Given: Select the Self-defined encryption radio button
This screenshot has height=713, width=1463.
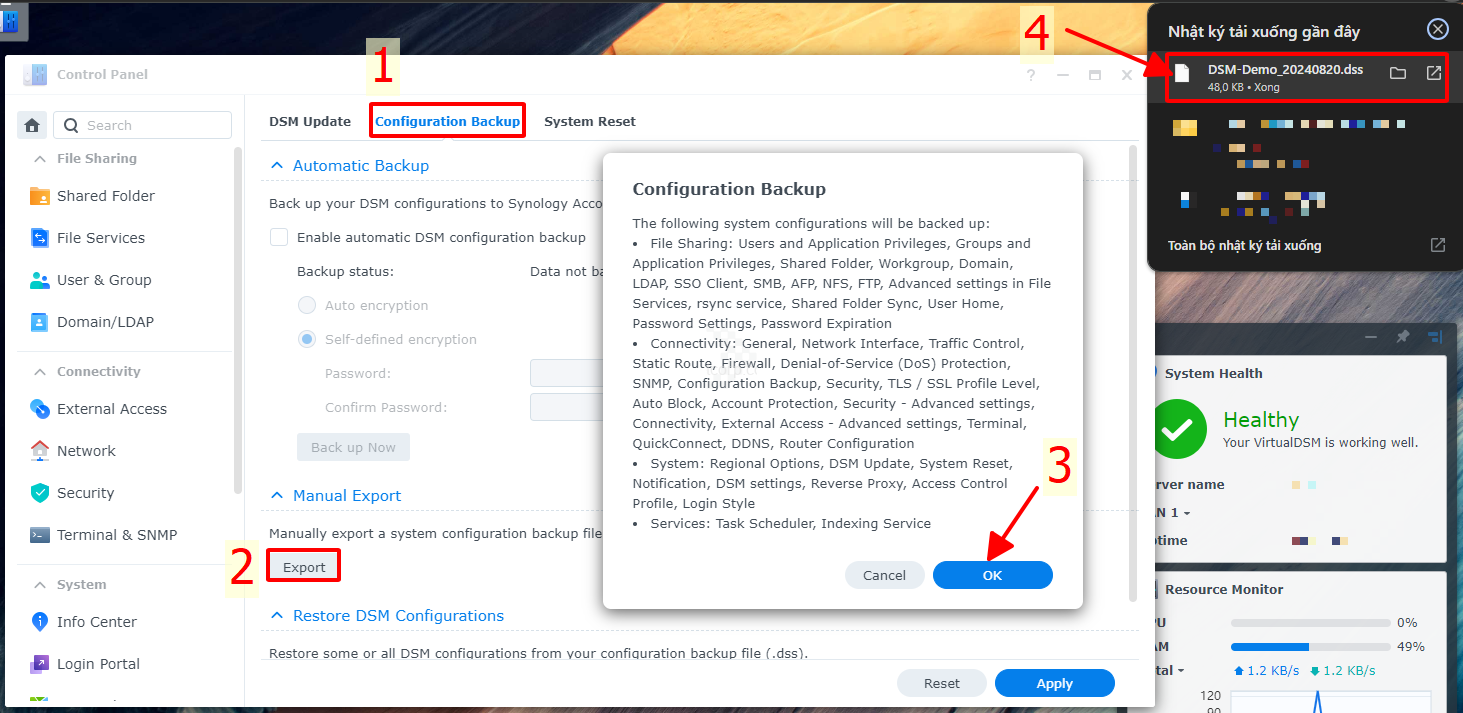Looking at the screenshot, I should 307,339.
